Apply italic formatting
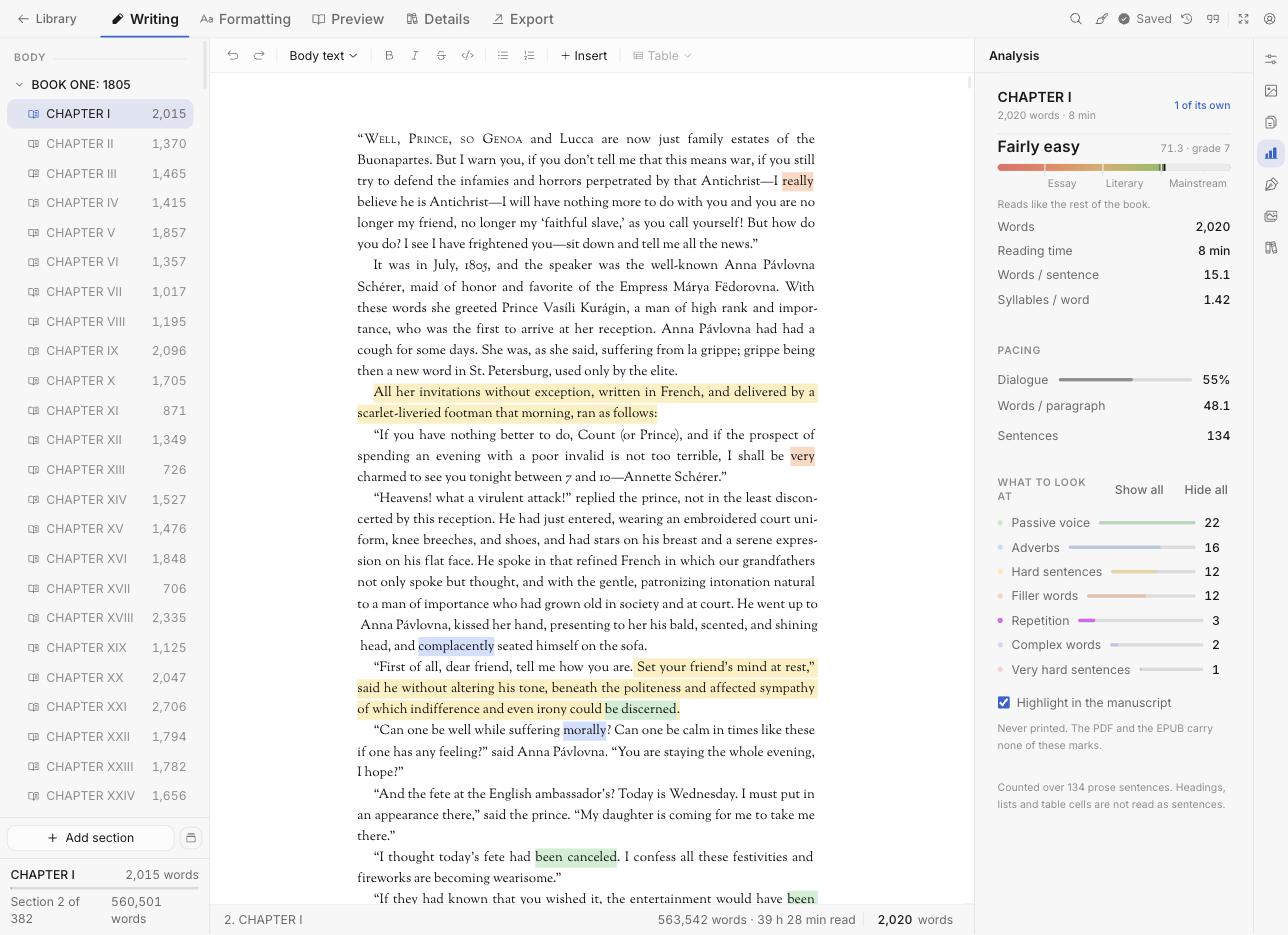 coord(415,56)
